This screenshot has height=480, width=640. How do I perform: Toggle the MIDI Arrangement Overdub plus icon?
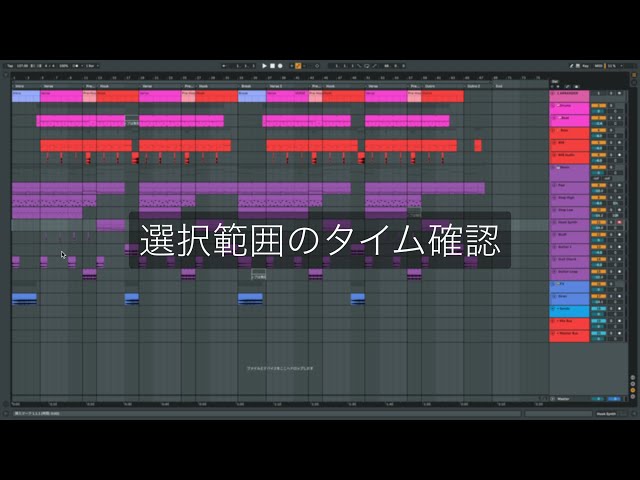[291, 66]
